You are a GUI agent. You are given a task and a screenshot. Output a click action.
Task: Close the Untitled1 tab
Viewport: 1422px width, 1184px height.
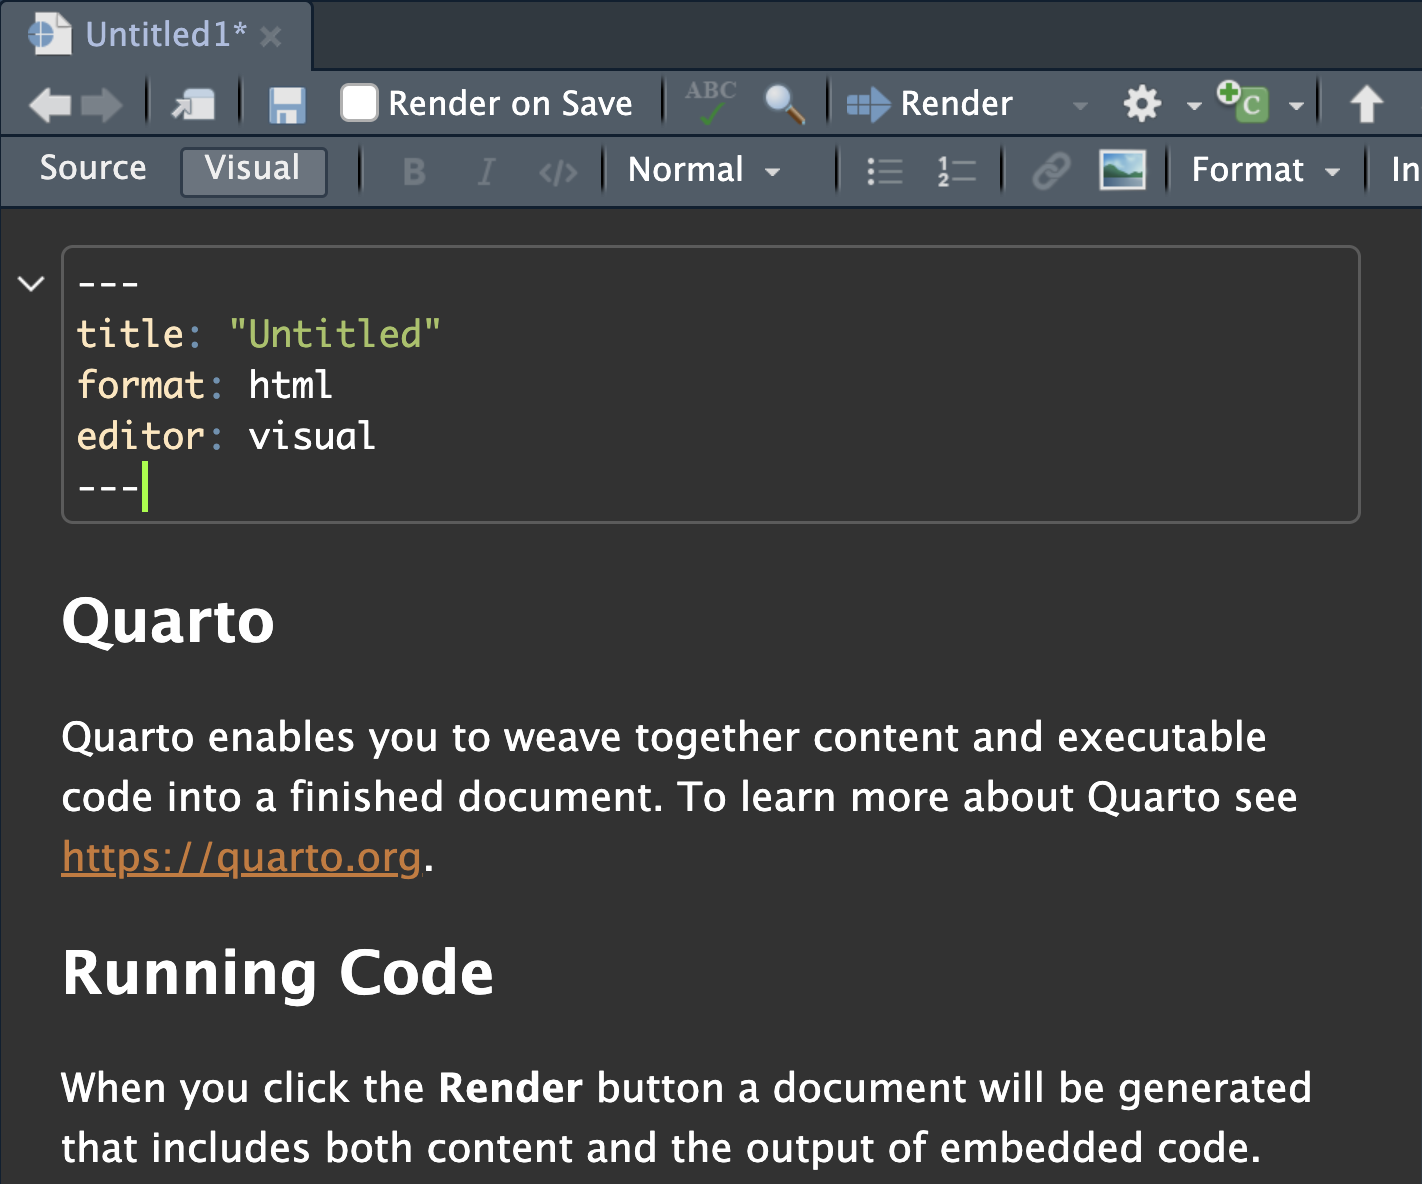[270, 37]
